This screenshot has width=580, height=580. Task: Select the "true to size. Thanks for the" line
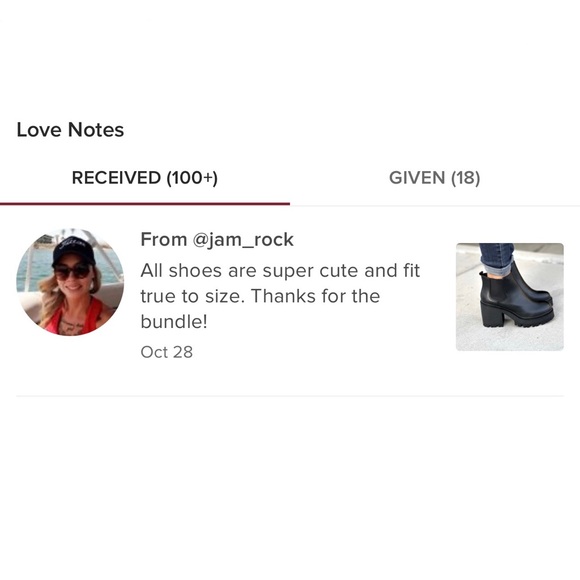click(260, 296)
